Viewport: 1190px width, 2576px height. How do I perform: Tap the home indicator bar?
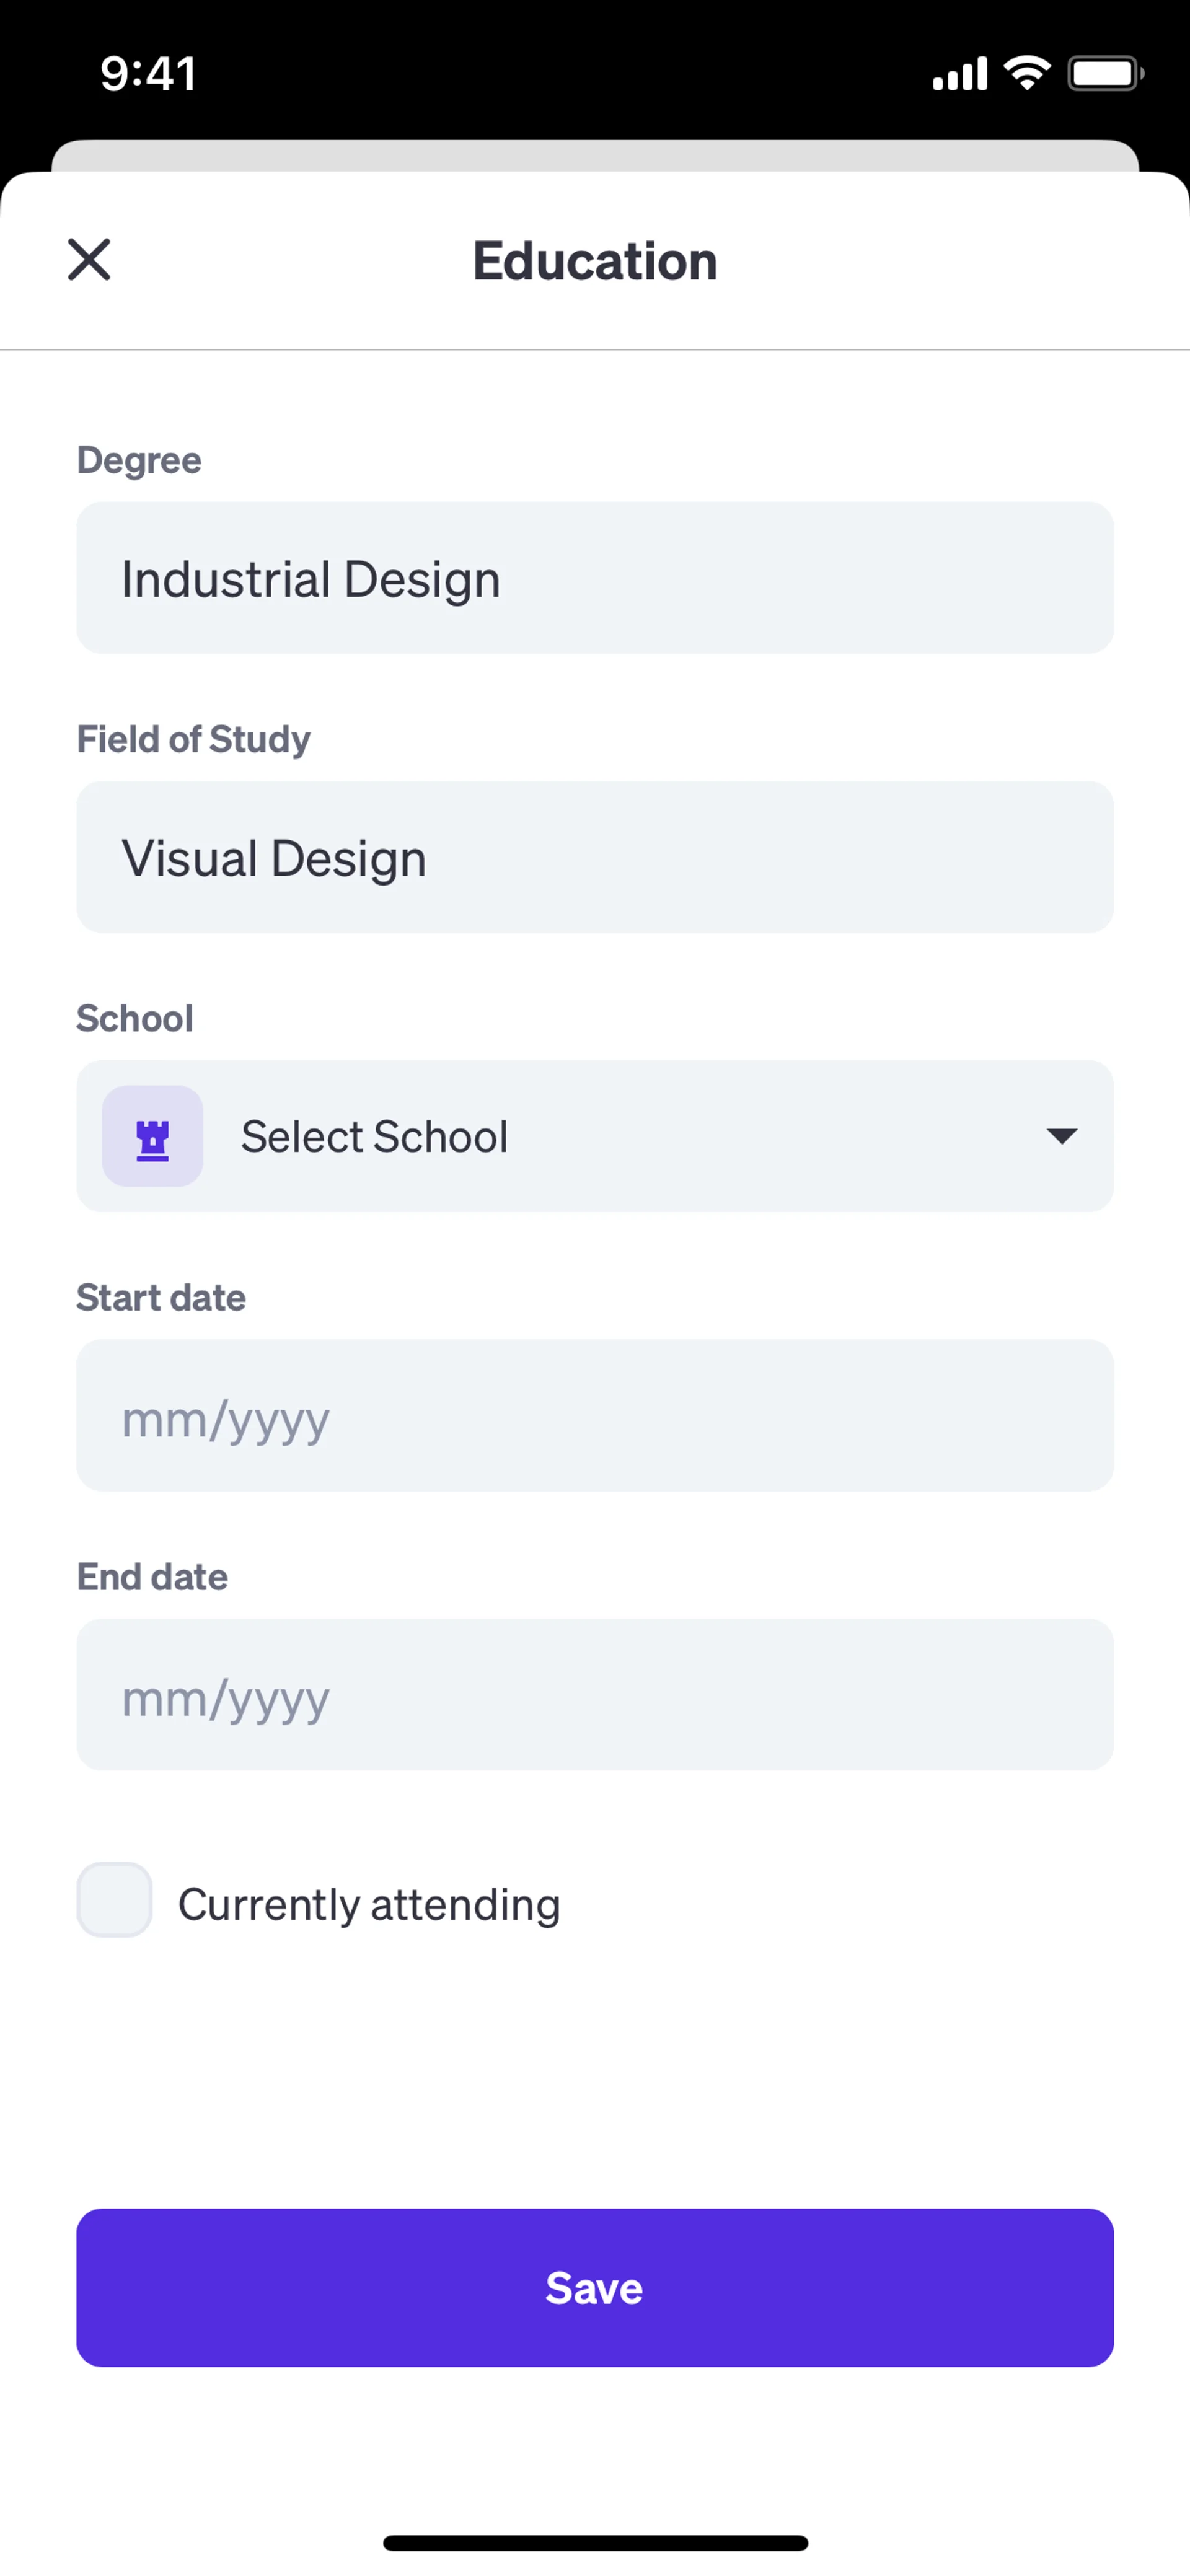click(x=595, y=2542)
